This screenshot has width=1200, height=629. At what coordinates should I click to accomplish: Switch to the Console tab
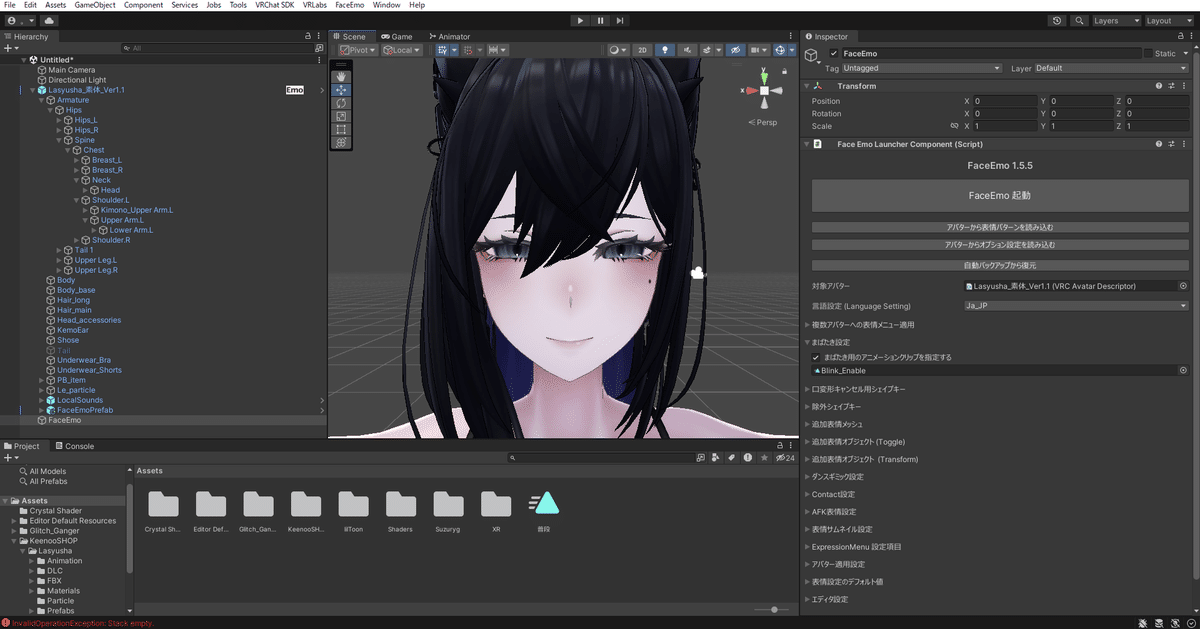click(x=73, y=446)
